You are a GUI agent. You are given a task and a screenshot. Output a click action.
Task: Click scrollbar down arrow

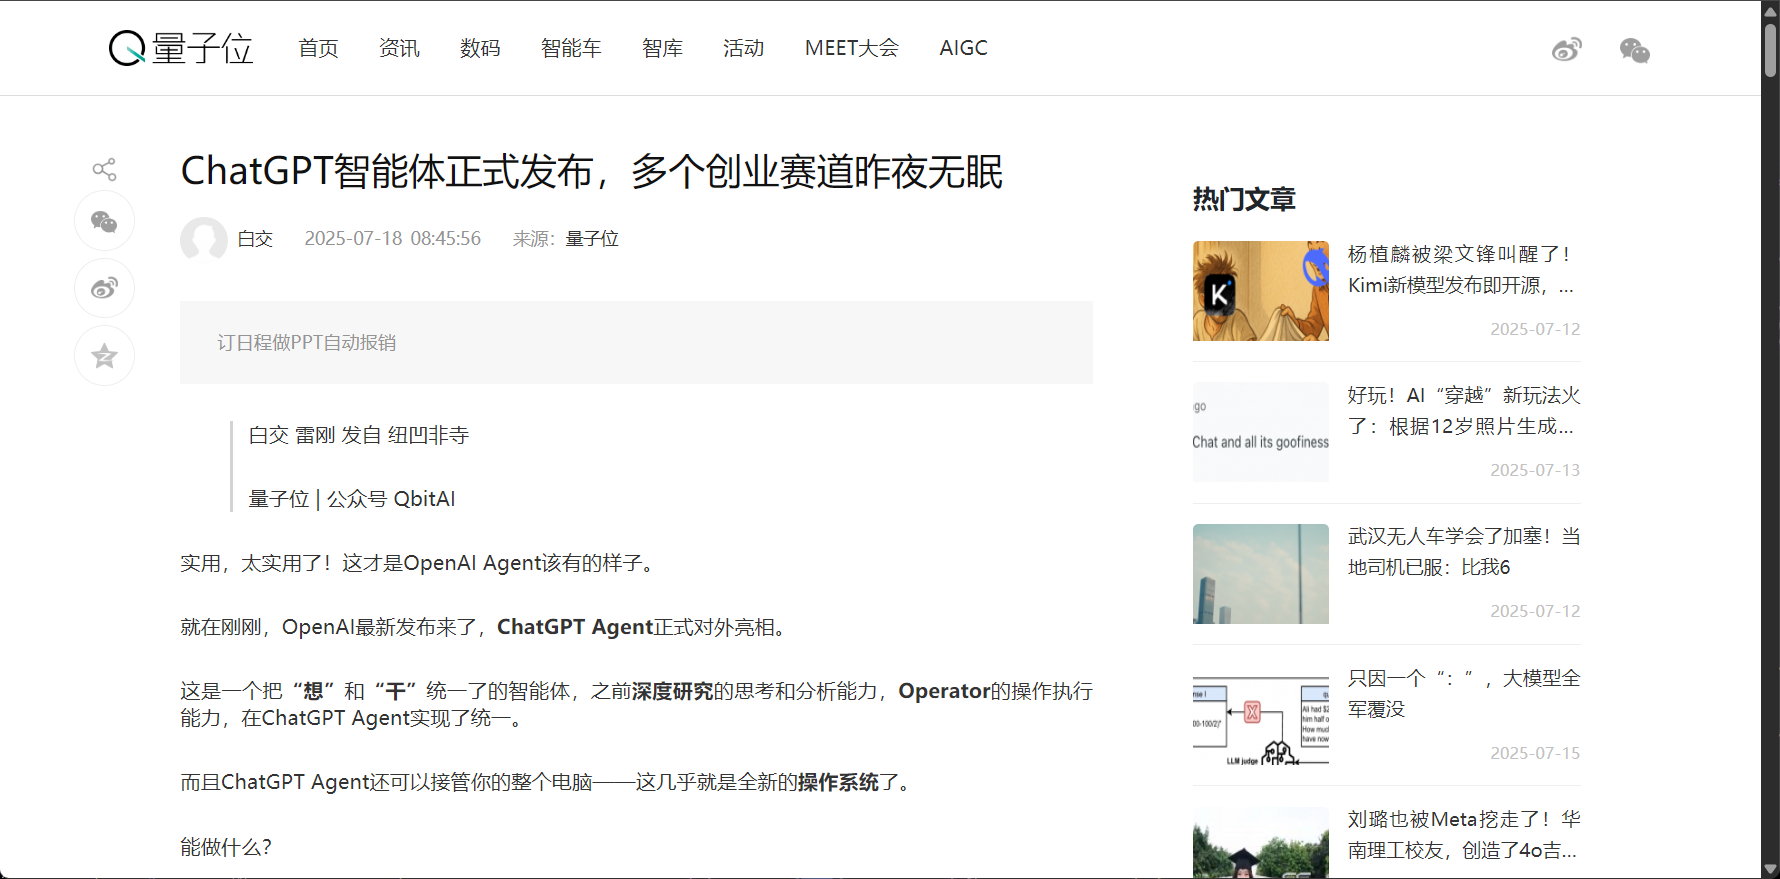pos(1771,869)
